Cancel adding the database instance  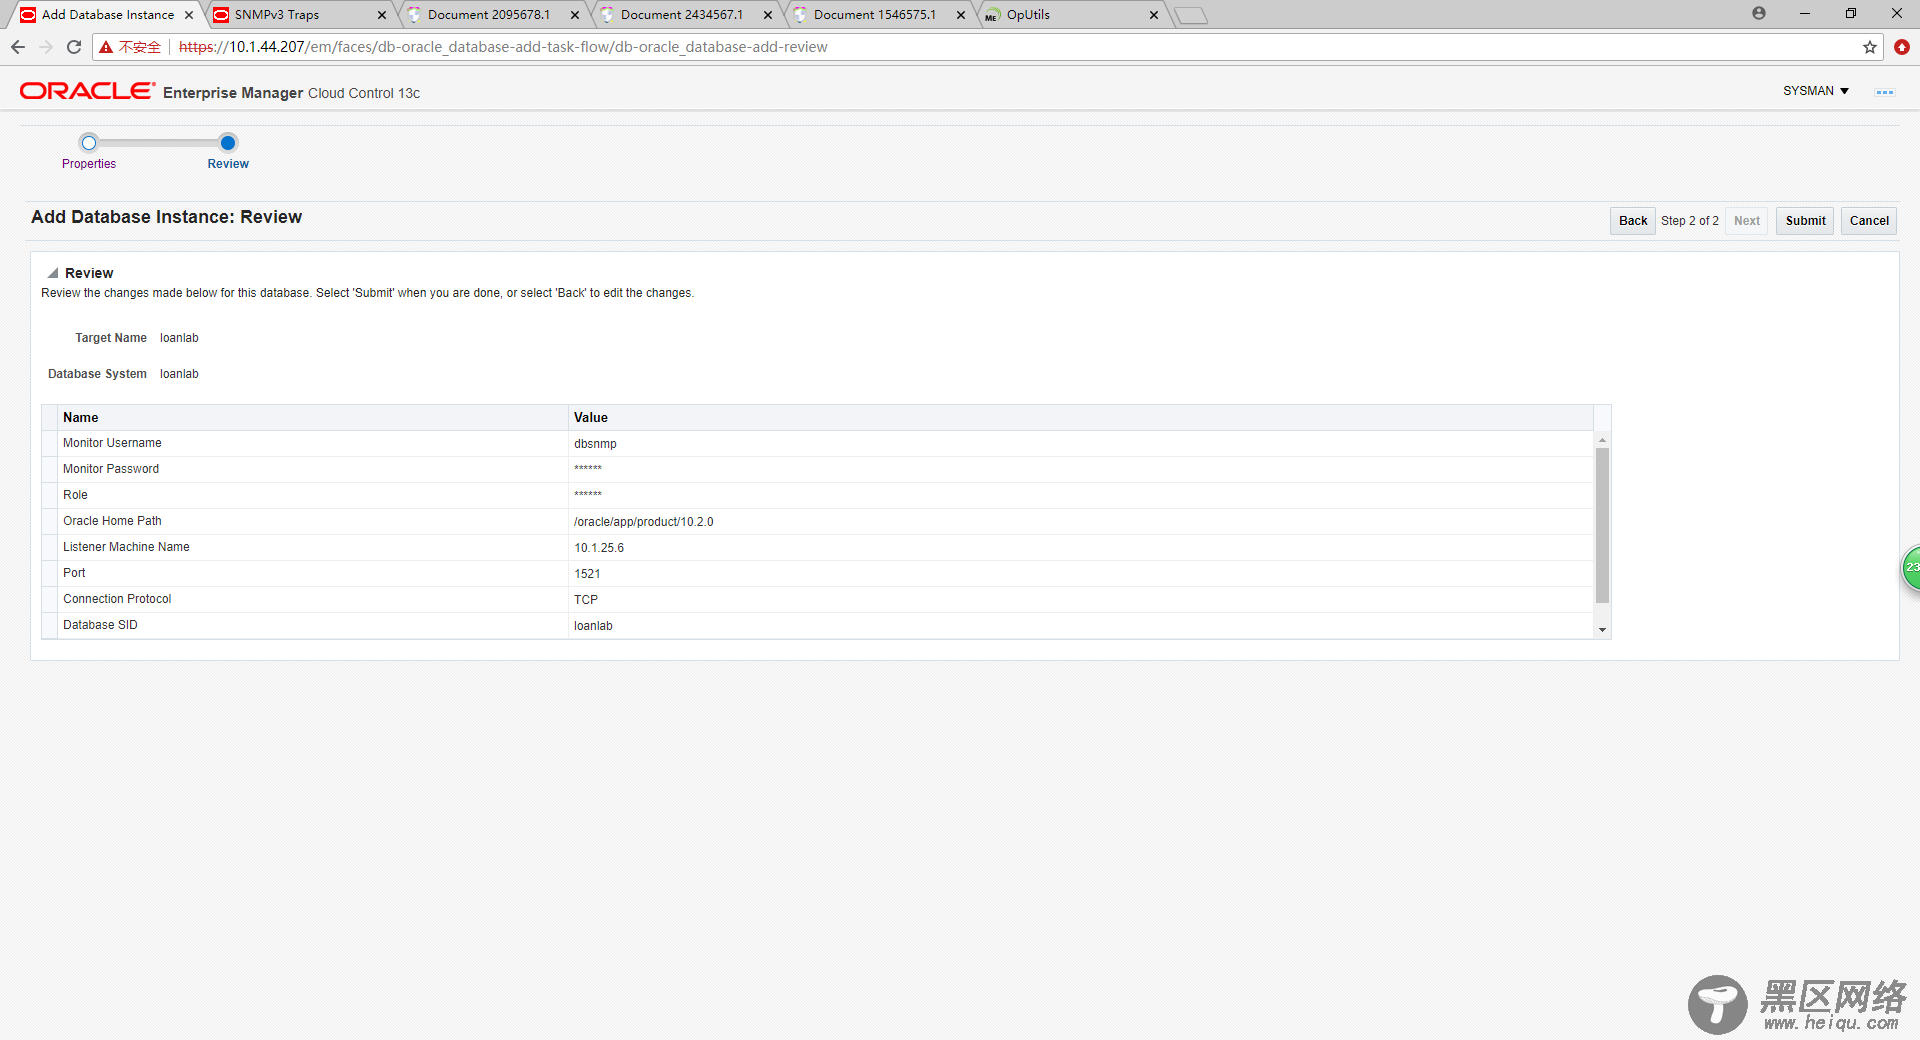tap(1869, 221)
